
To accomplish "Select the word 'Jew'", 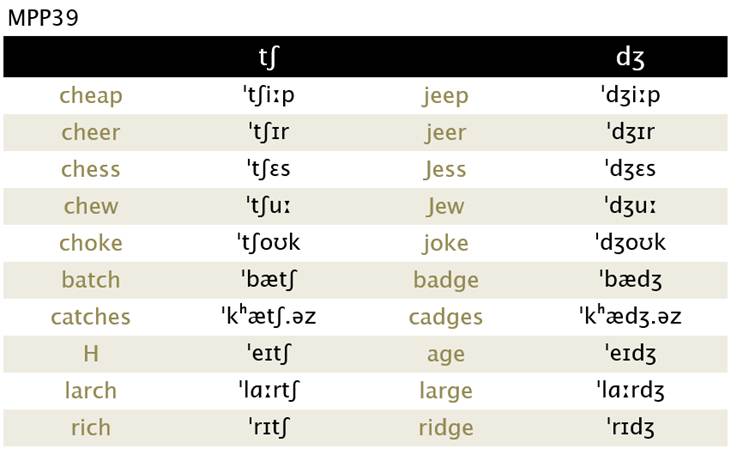I will click(445, 206).
